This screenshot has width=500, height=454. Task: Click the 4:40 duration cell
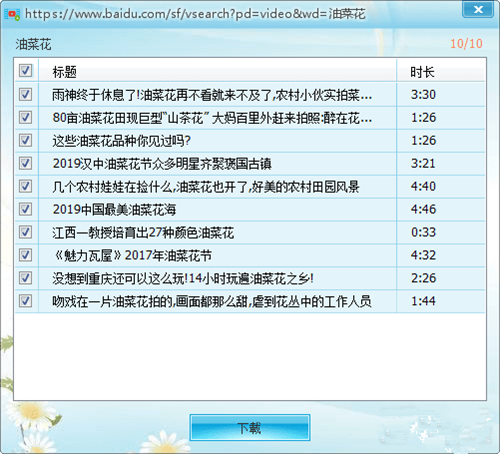tap(423, 186)
